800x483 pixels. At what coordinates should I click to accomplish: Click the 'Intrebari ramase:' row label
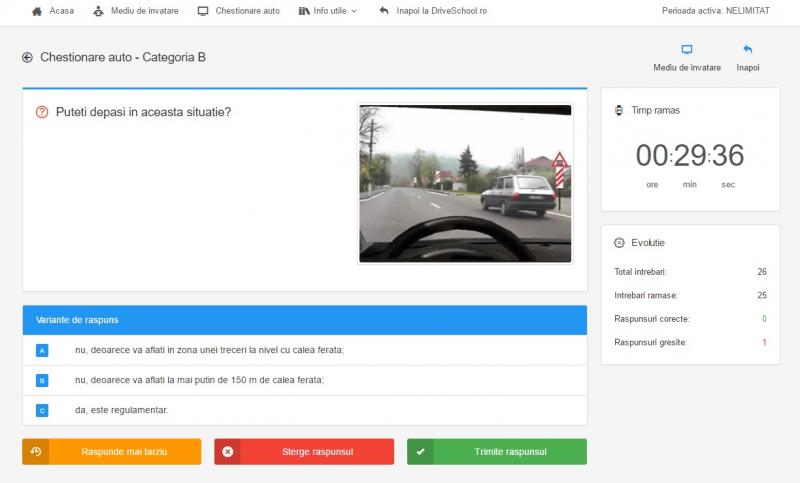pos(646,295)
